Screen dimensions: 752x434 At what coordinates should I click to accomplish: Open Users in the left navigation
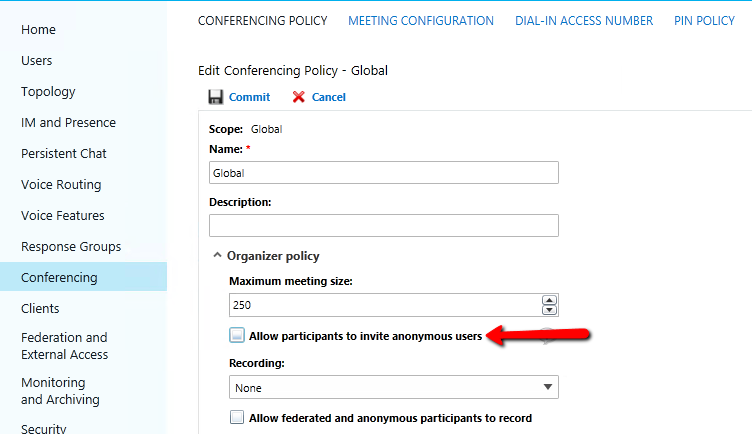click(36, 60)
